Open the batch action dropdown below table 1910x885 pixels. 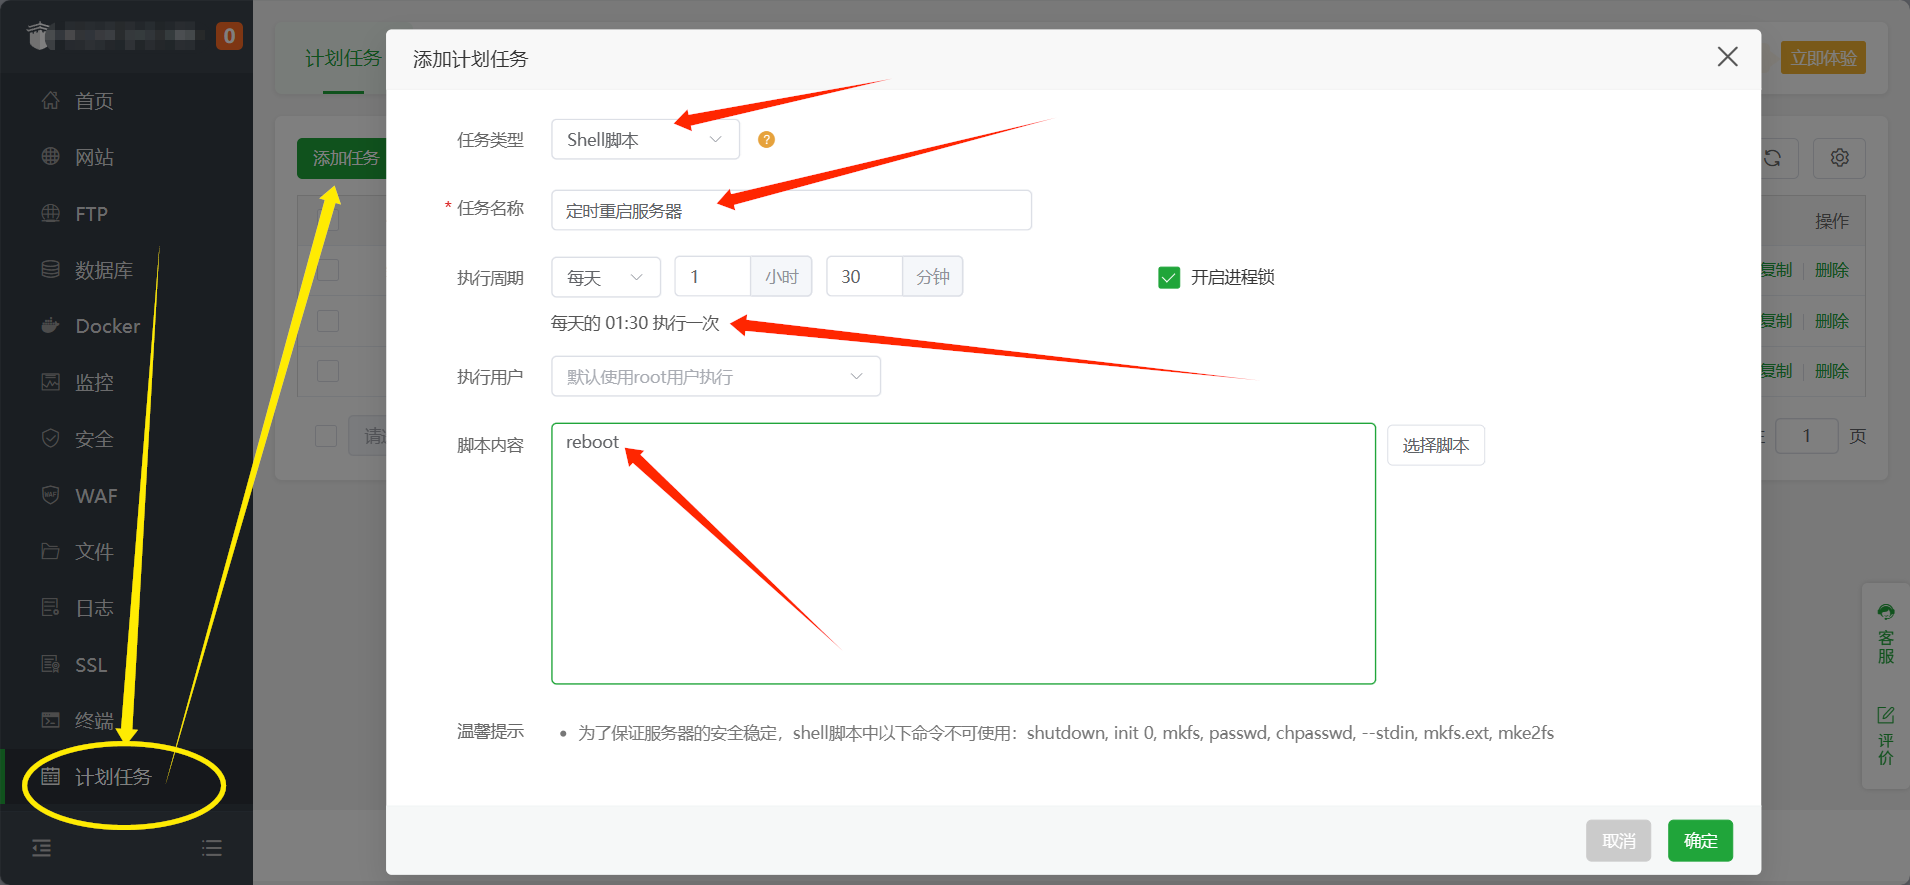coord(368,436)
